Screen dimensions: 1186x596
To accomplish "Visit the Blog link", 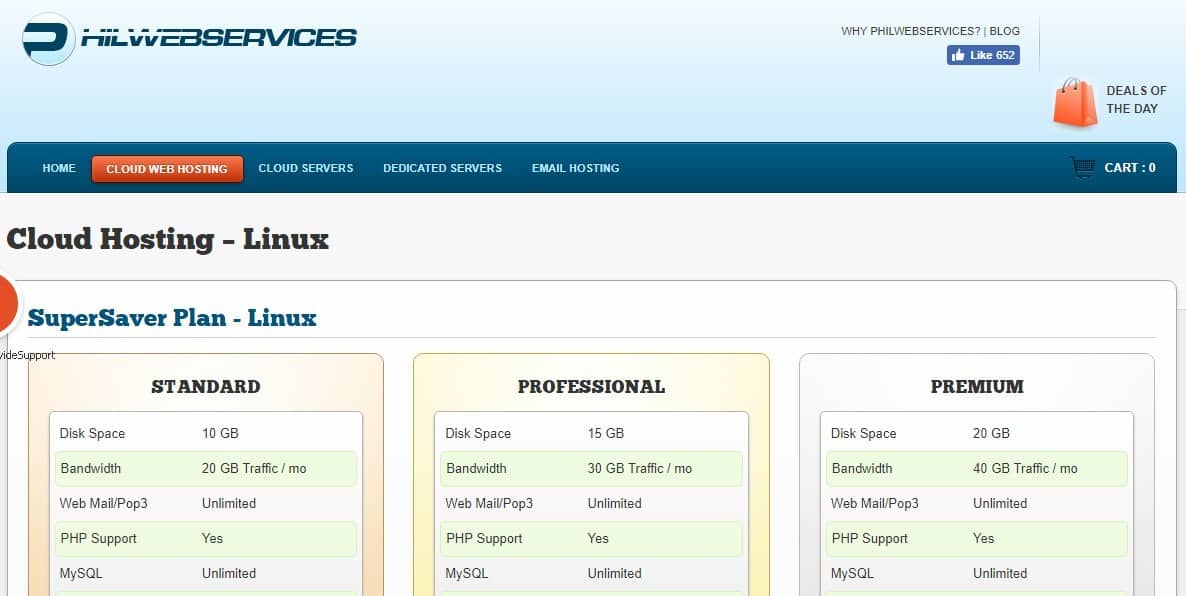I will (1004, 31).
